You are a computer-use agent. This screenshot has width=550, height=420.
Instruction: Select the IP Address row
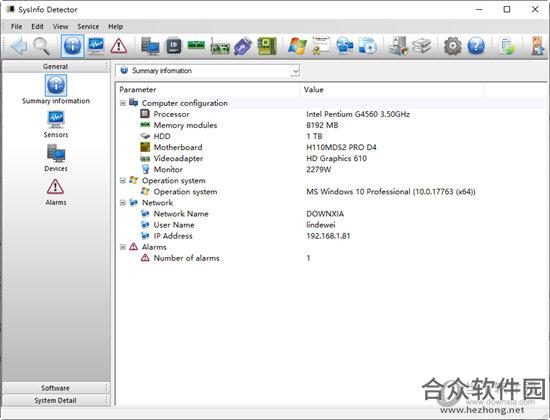coord(332,236)
